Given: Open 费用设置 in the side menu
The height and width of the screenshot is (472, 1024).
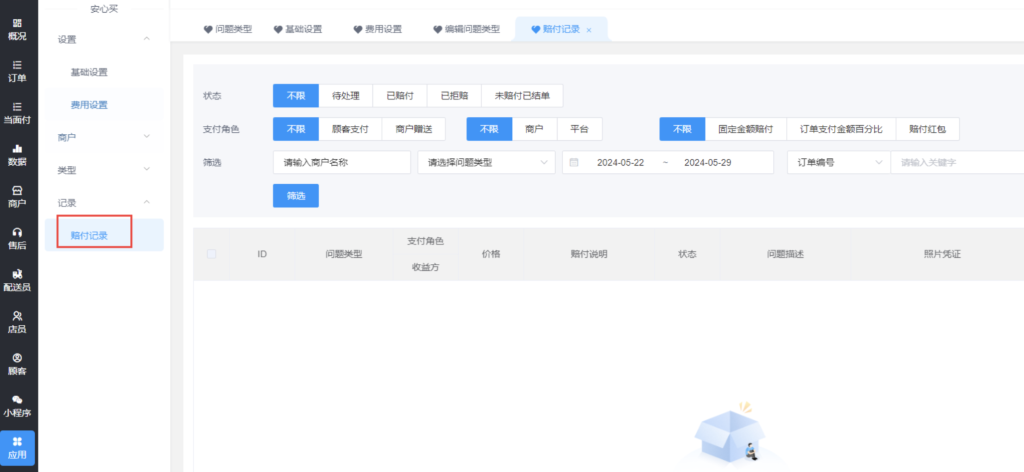Looking at the screenshot, I should coord(89,104).
